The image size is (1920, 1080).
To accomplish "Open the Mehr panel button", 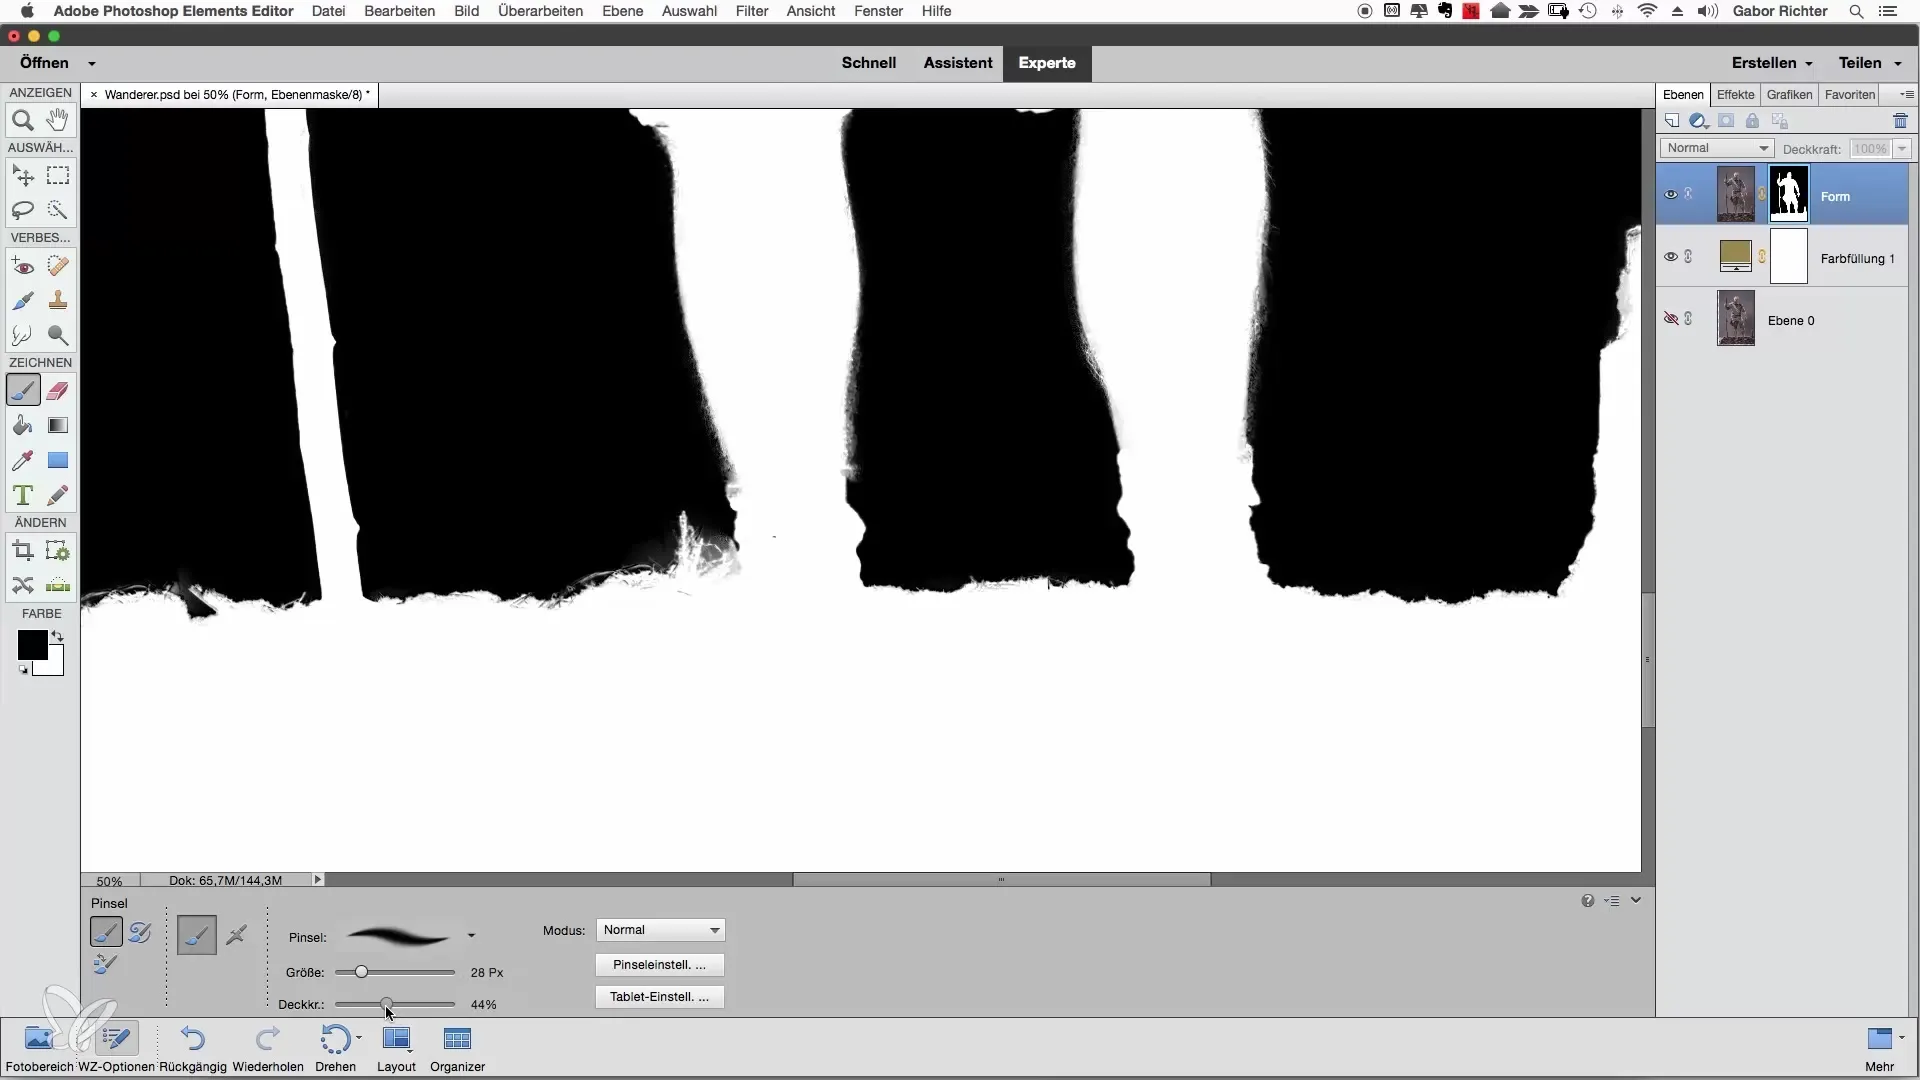I will (x=1880, y=1048).
